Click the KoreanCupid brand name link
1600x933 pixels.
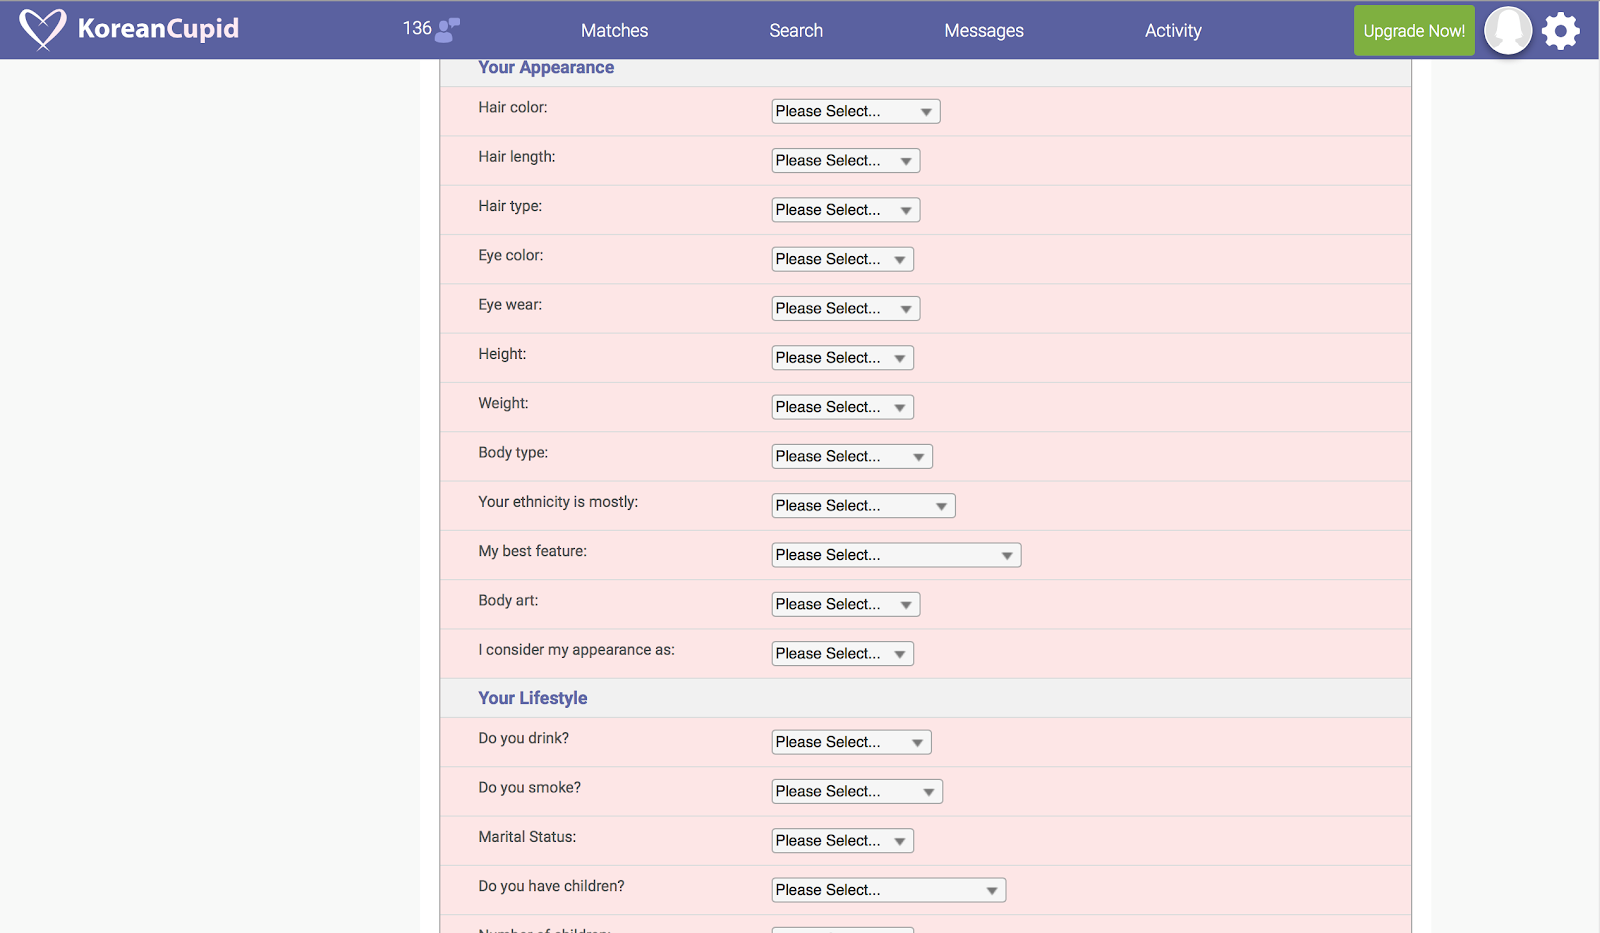[x=158, y=29]
